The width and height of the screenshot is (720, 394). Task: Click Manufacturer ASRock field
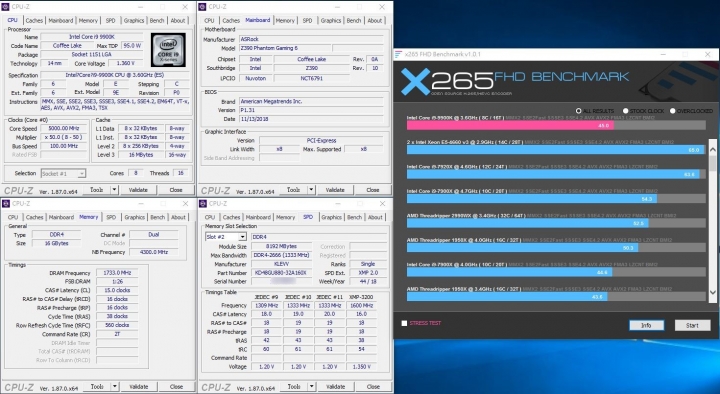311,39
